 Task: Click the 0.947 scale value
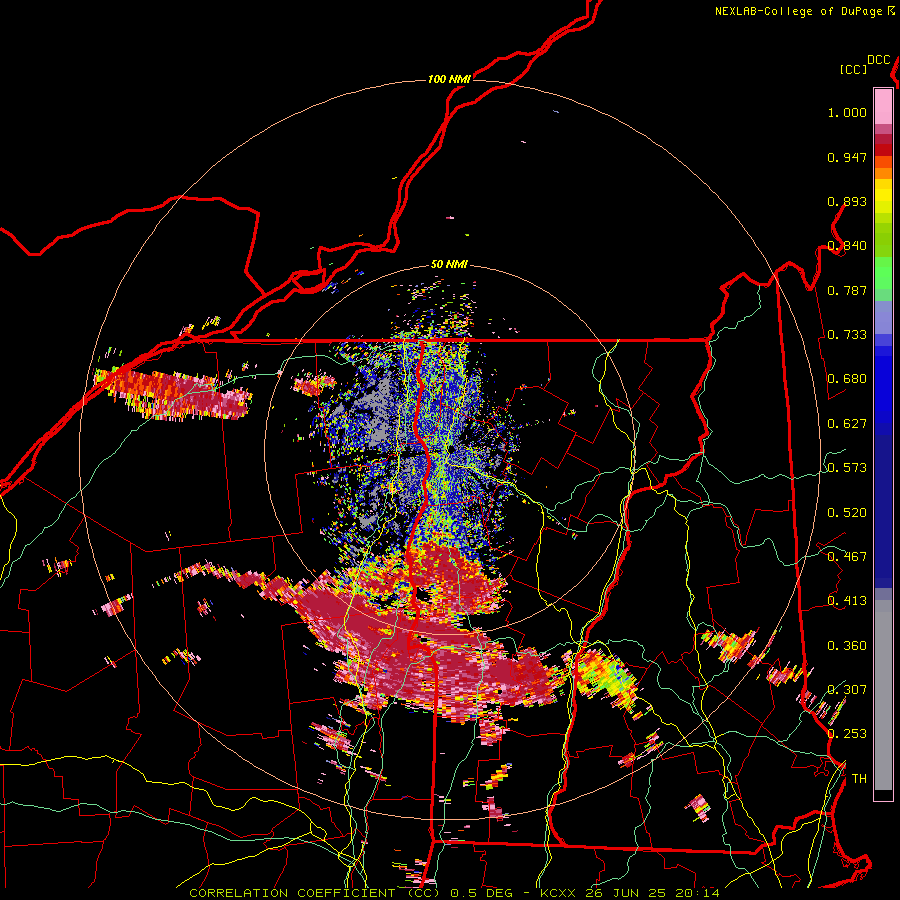click(847, 157)
